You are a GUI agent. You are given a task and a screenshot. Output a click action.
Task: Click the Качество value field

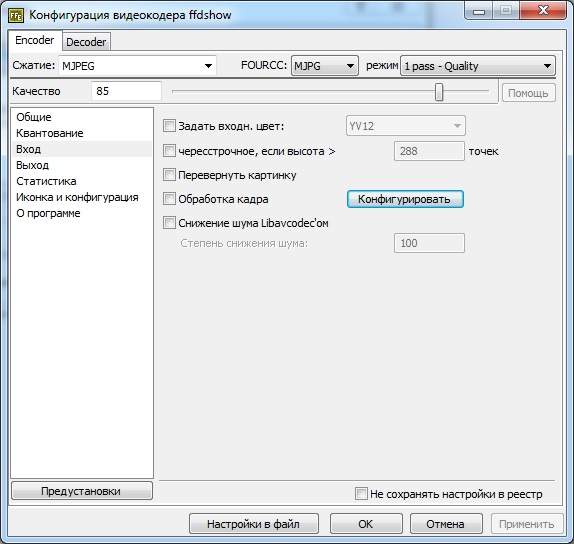(126, 91)
